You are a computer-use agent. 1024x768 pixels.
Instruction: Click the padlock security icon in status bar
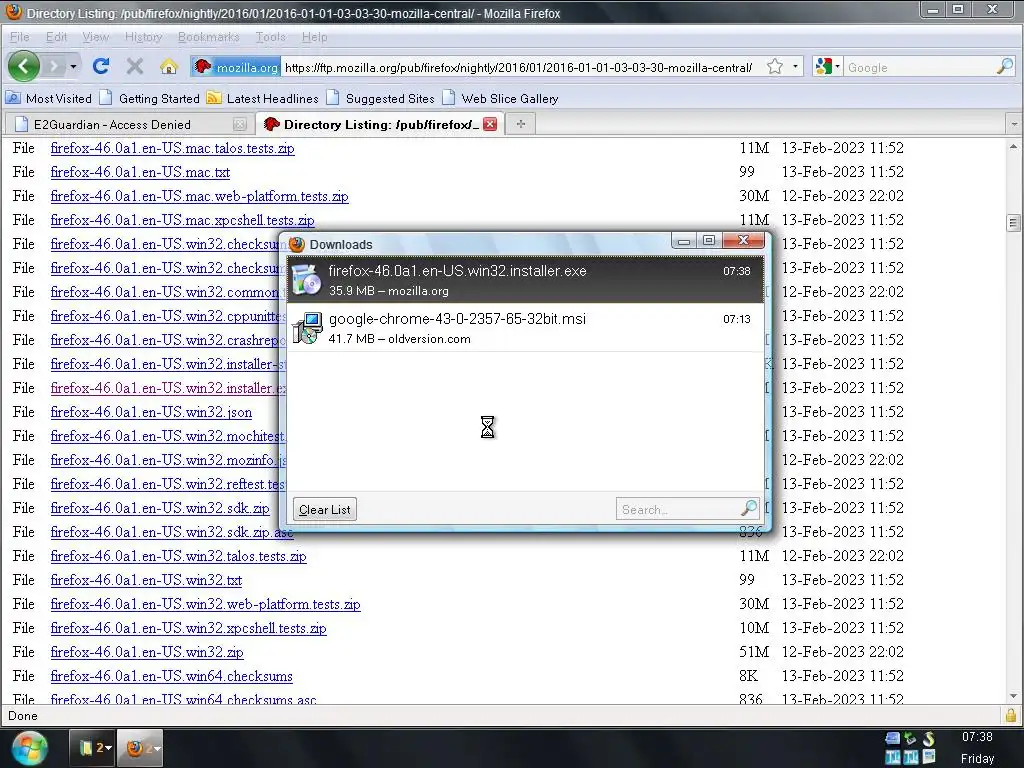coord(1010,716)
